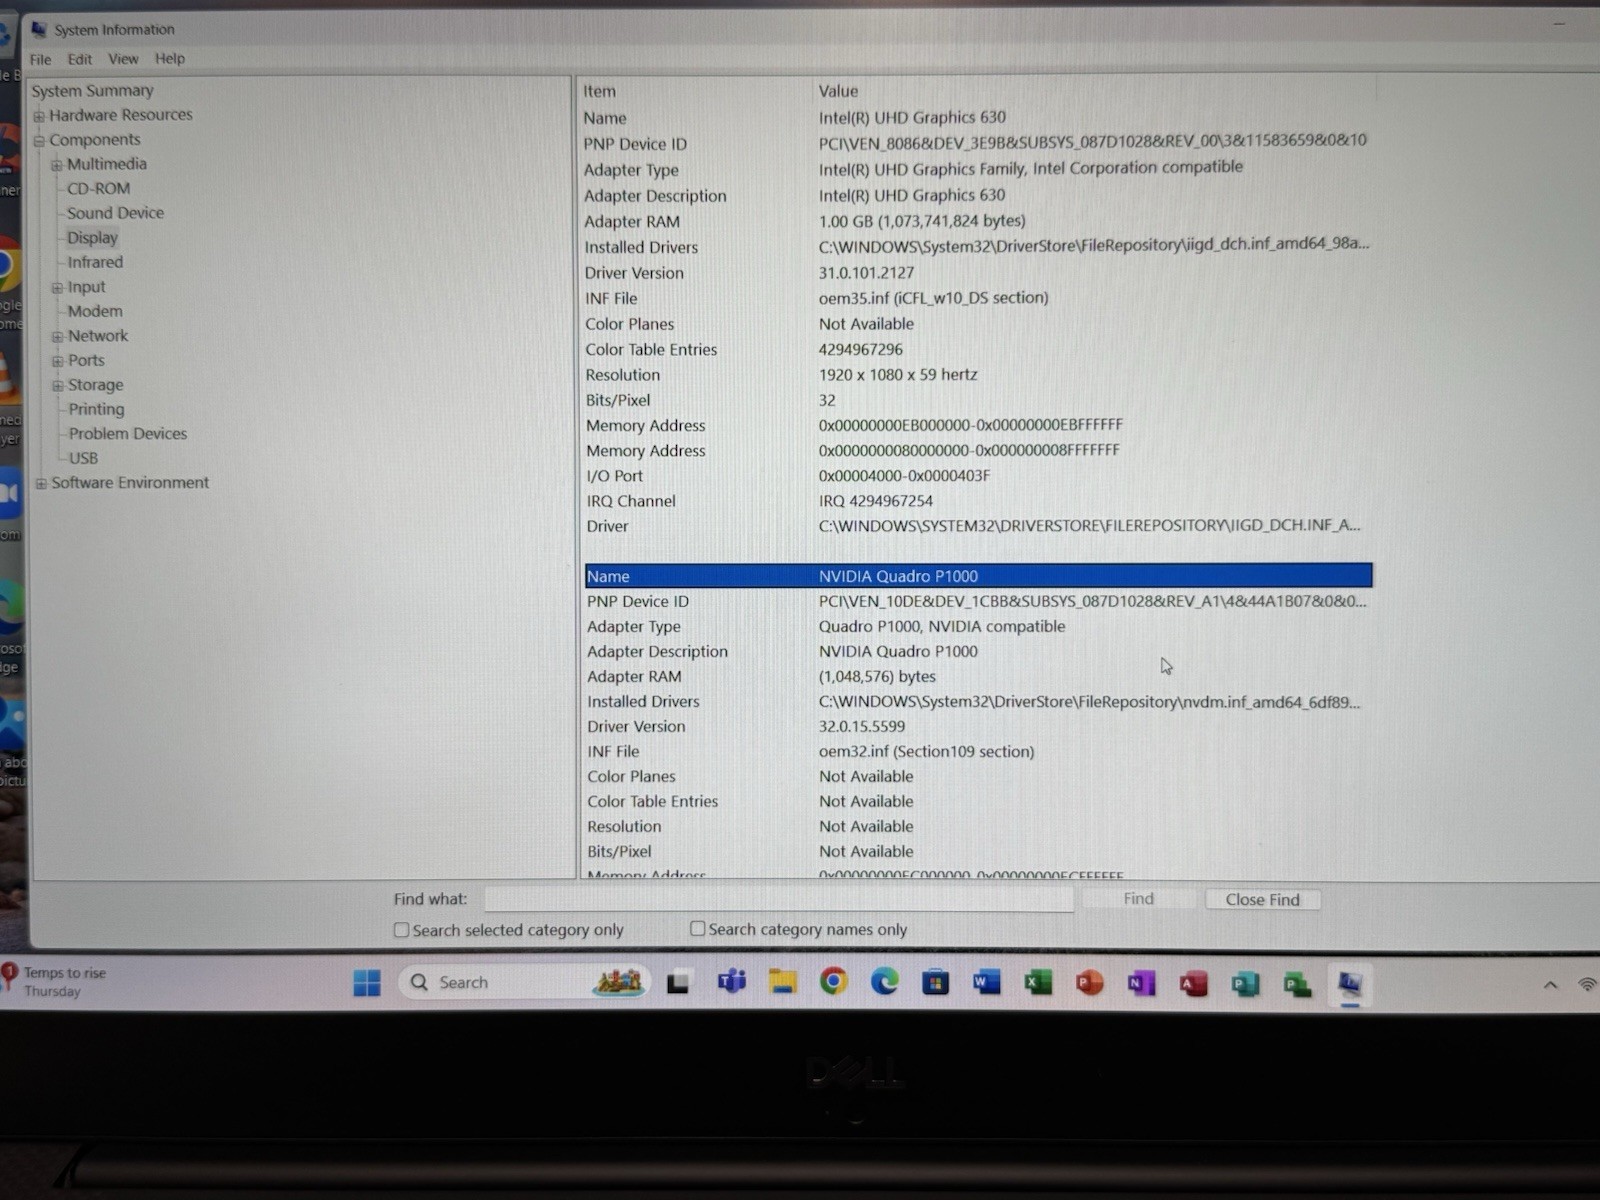Enable 'Search category names only' checkbox
The height and width of the screenshot is (1200, 1600).
(697, 929)
